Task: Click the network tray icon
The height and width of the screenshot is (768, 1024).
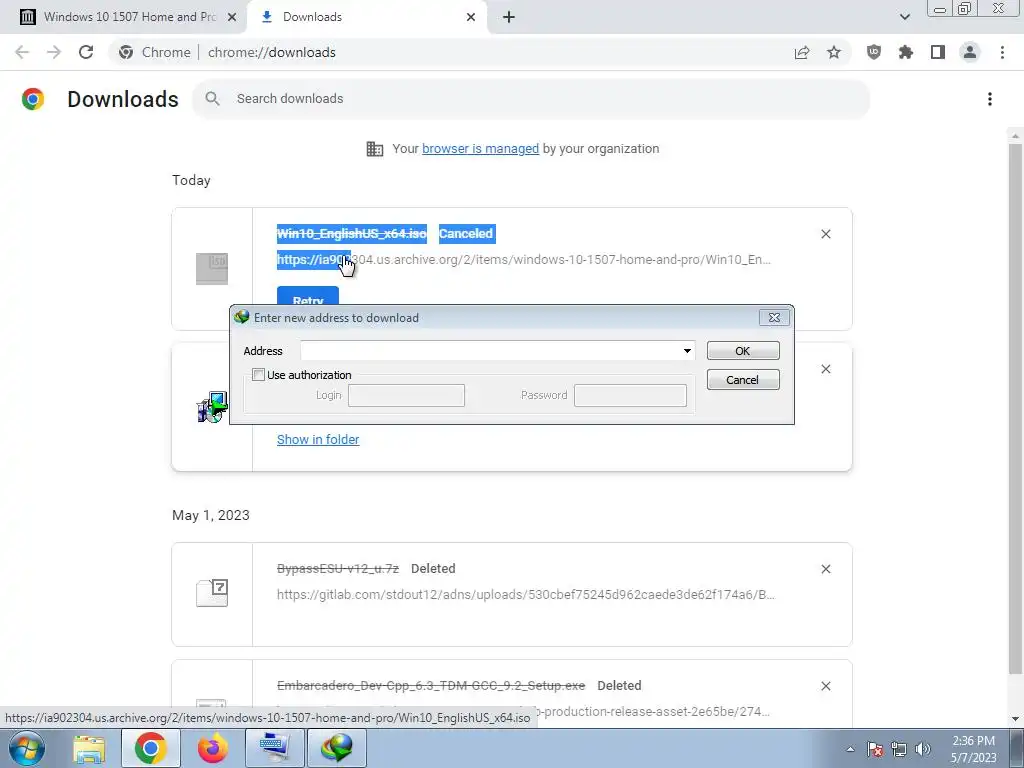Action: (x=899, y=749)
